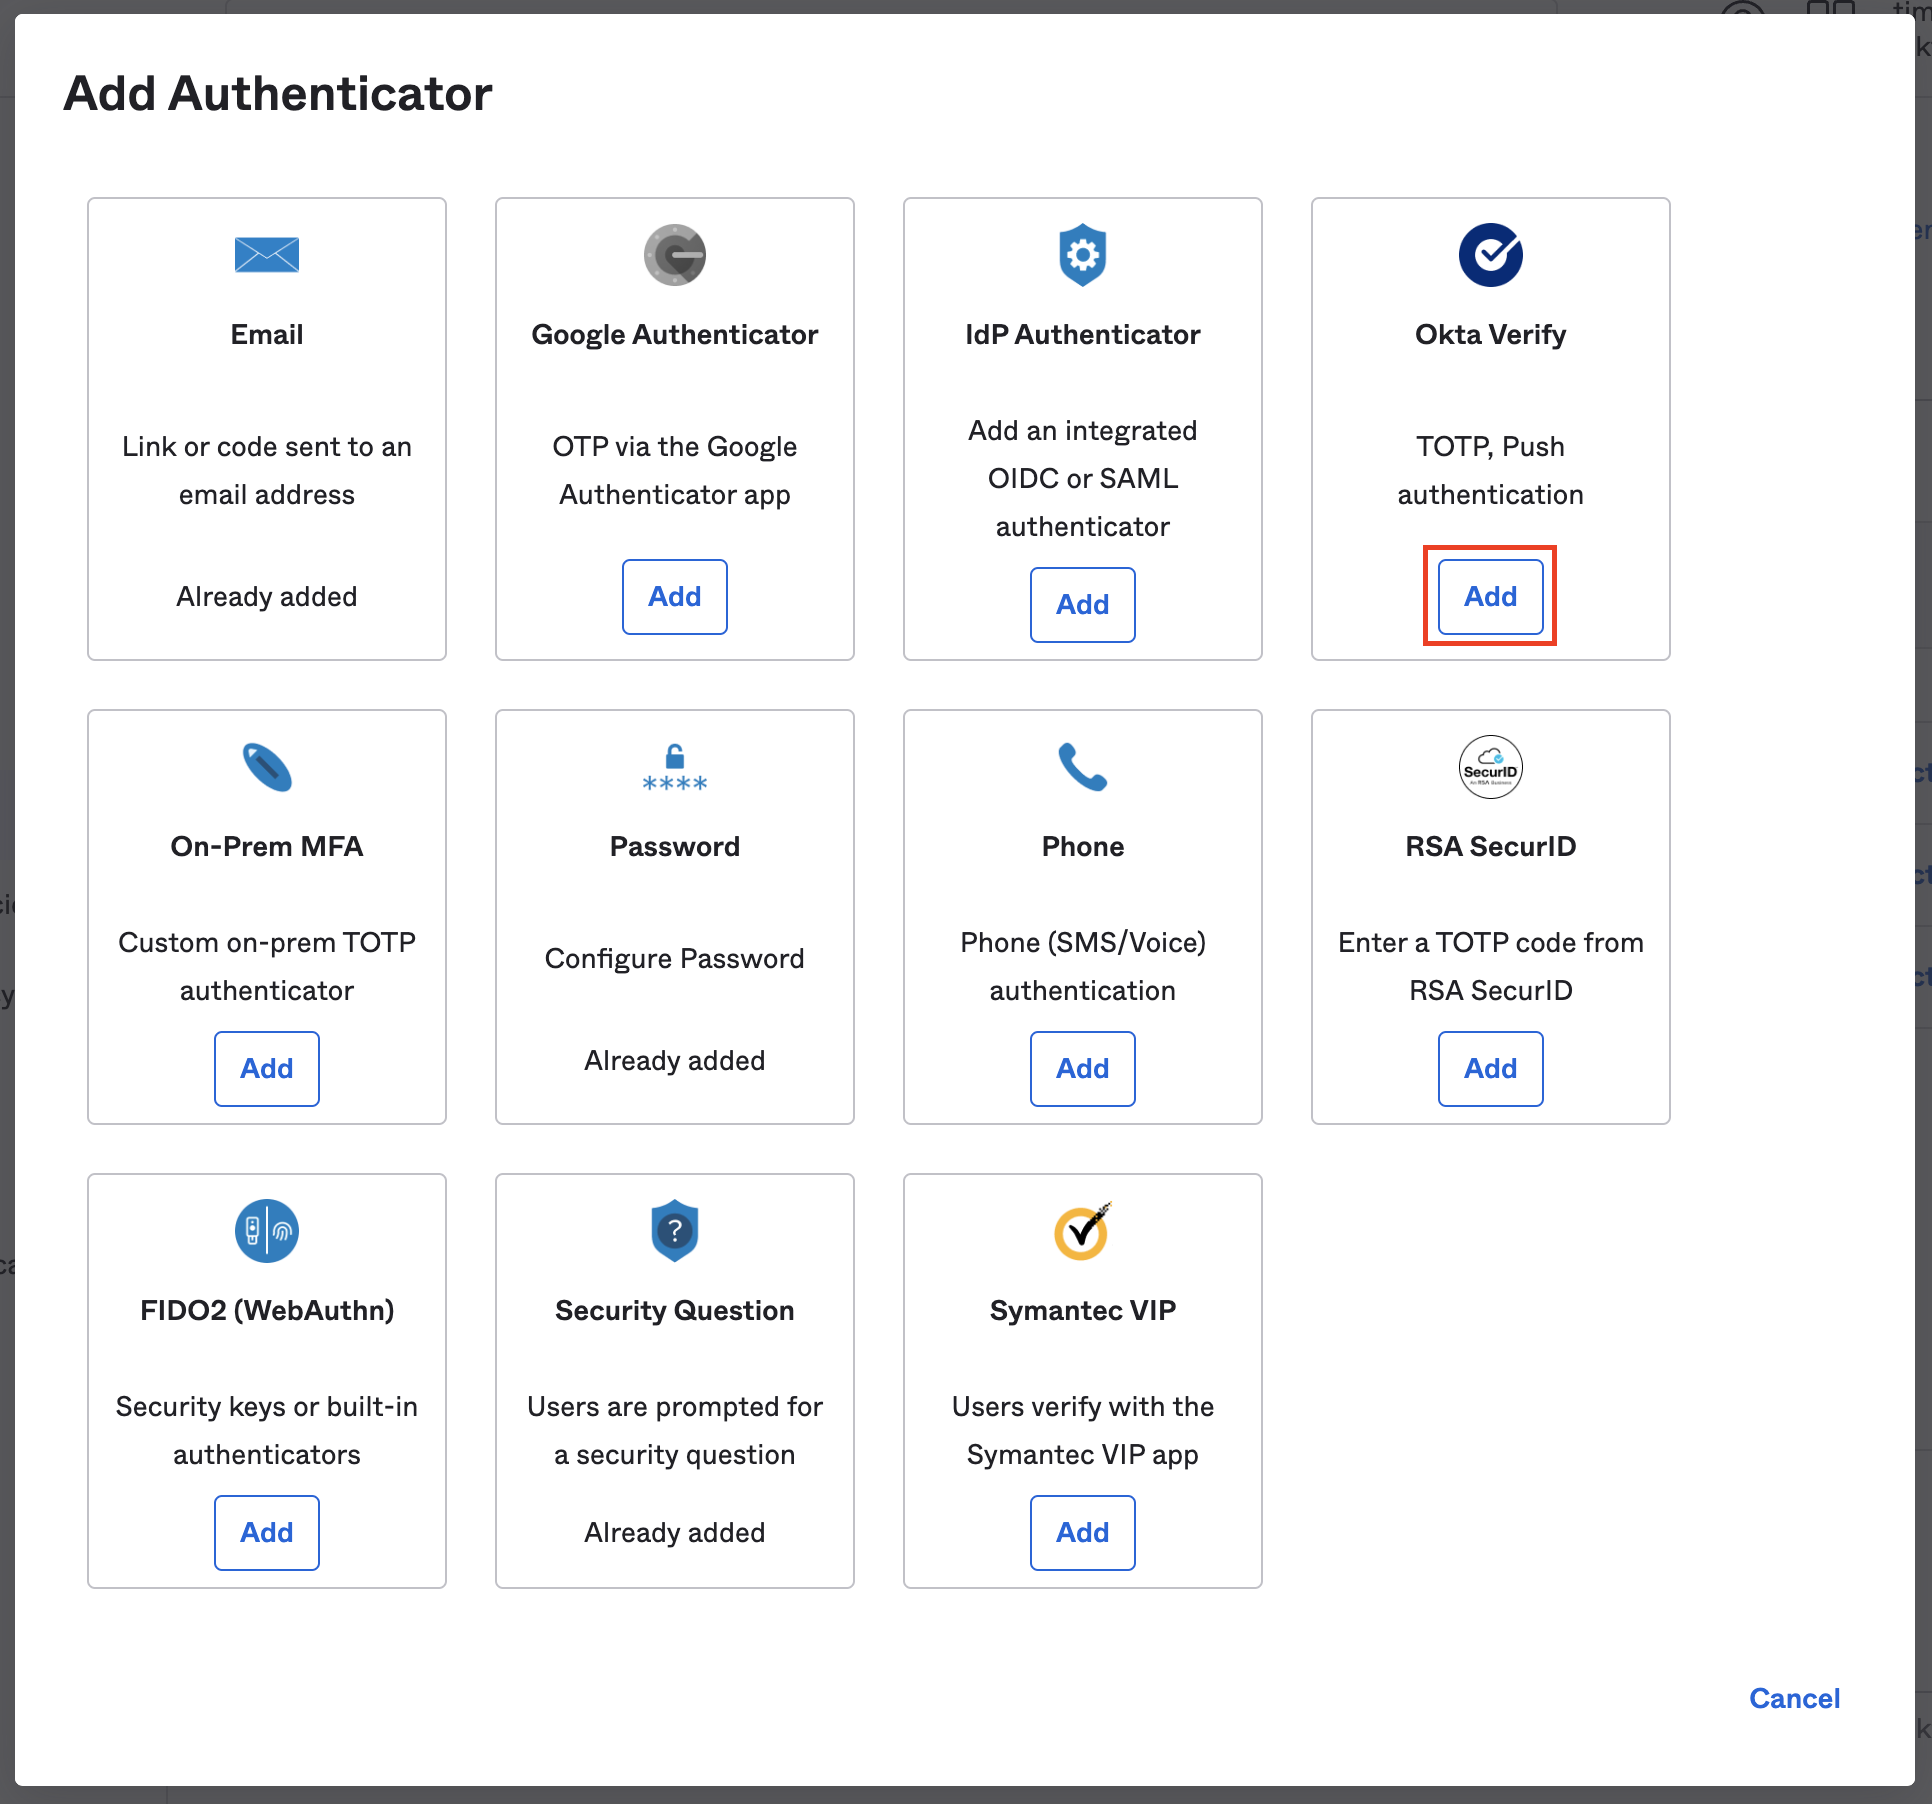Add the Symantec VIP authenticator
The image size is (1932, 1804).
pyautogui.click(x=1083, y=1533)
